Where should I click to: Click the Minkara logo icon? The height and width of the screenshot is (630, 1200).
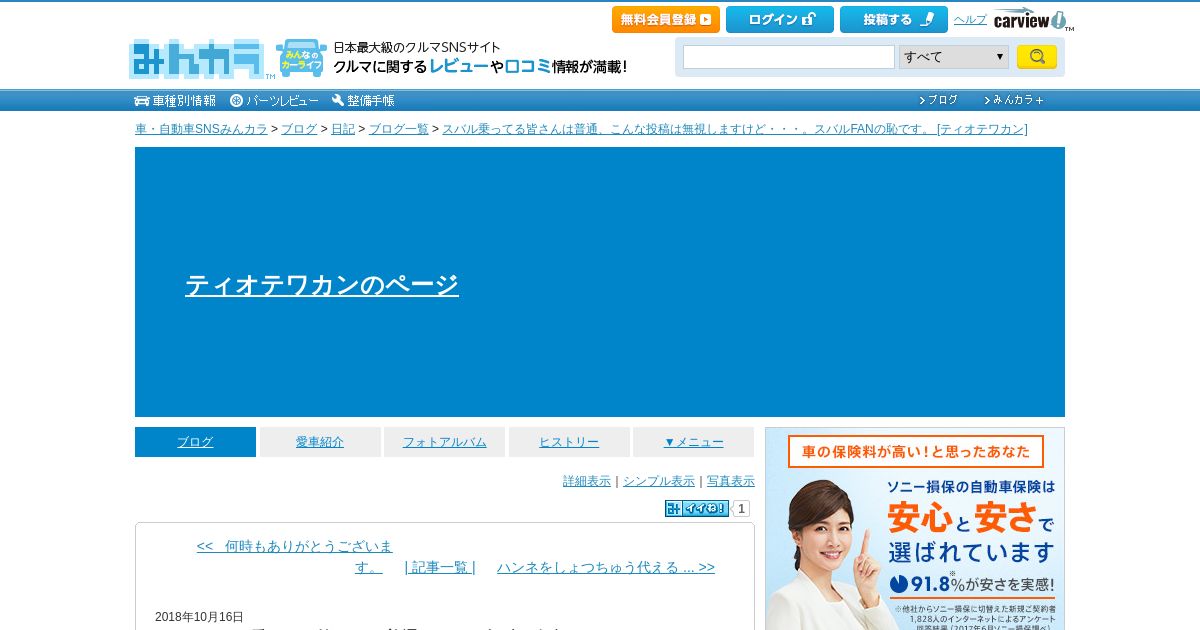click(197, 60)
